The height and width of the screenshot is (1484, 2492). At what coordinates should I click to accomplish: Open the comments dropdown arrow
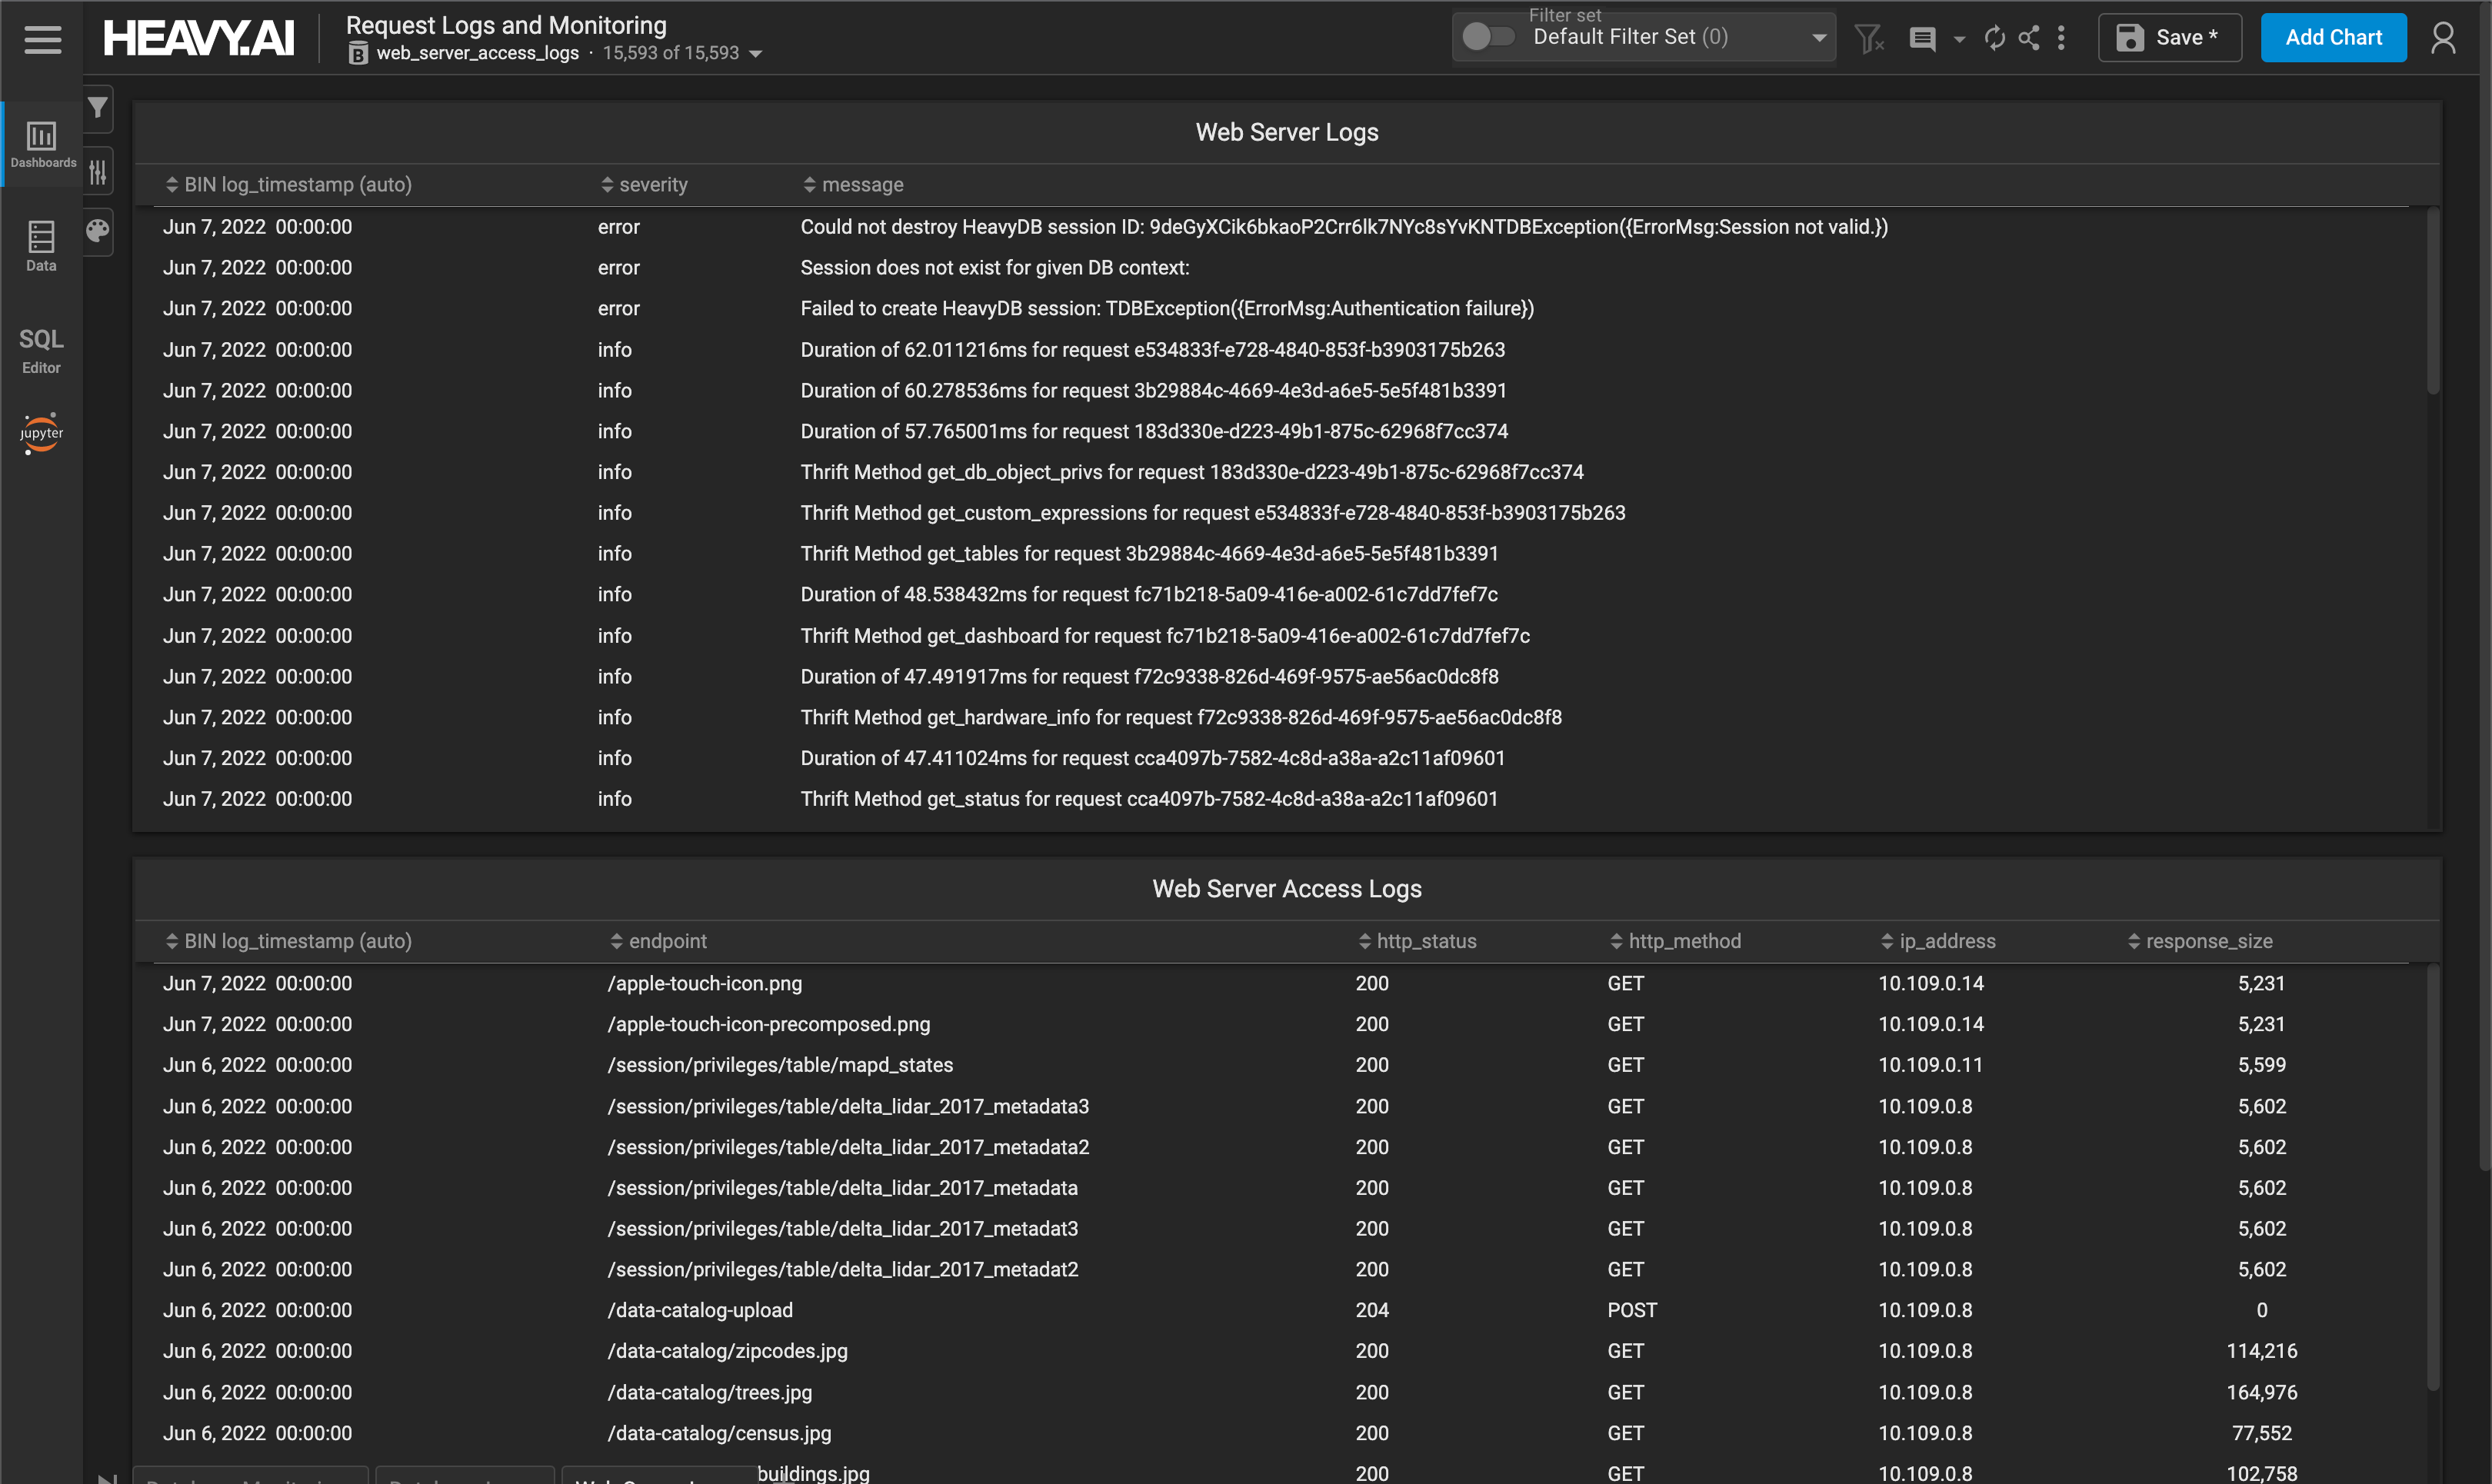[x=1959, y=39]
